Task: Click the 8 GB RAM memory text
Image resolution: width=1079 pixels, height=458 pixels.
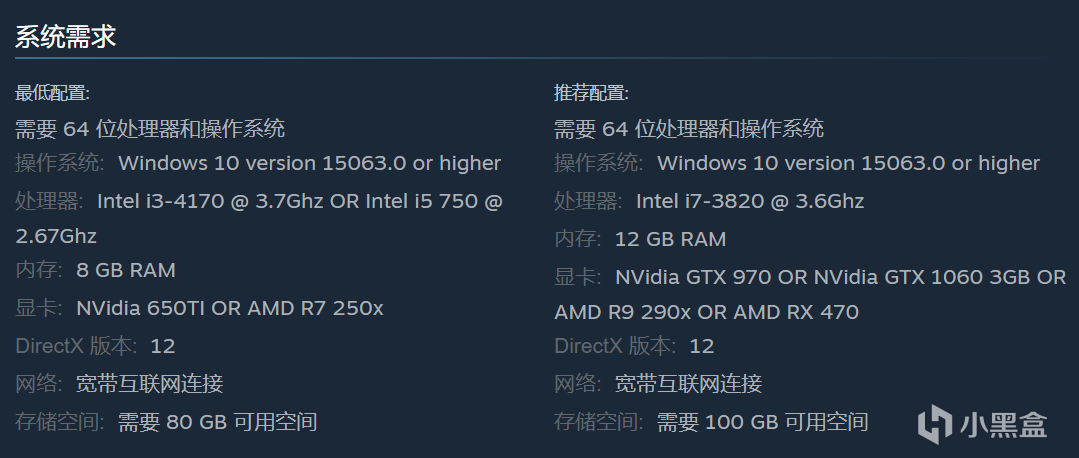Action: pyautogui.click(x=126, y=270)
